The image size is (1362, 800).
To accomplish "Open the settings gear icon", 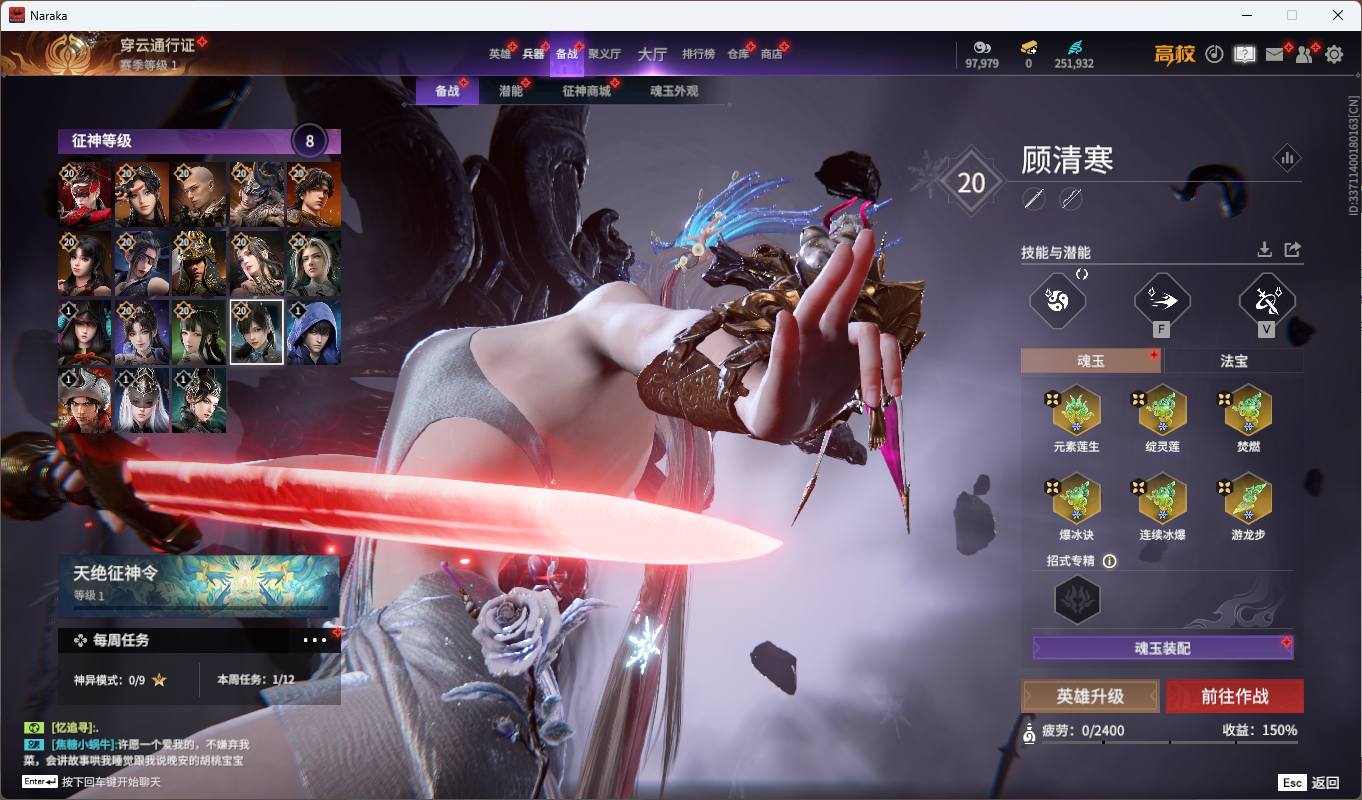I will coord(1334,54).
